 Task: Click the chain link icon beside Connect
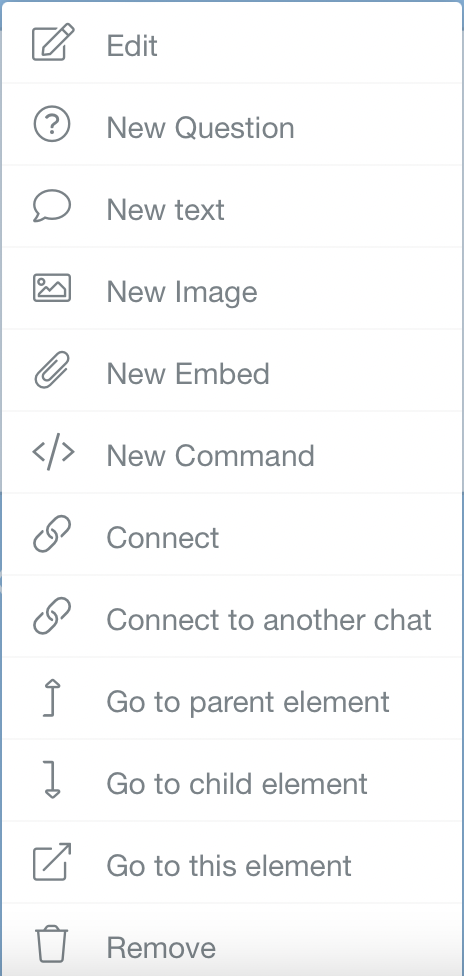tap(52, 534)
